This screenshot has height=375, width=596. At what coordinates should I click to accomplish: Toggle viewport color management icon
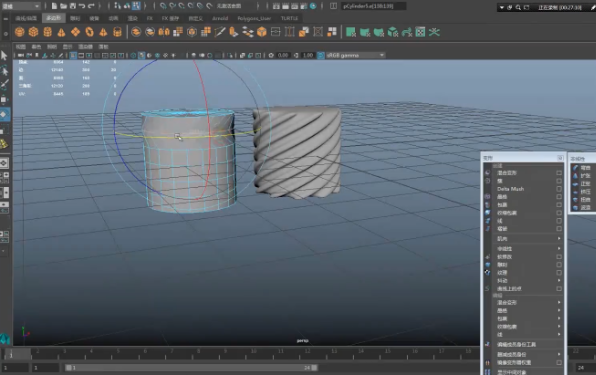click(321, 55)
